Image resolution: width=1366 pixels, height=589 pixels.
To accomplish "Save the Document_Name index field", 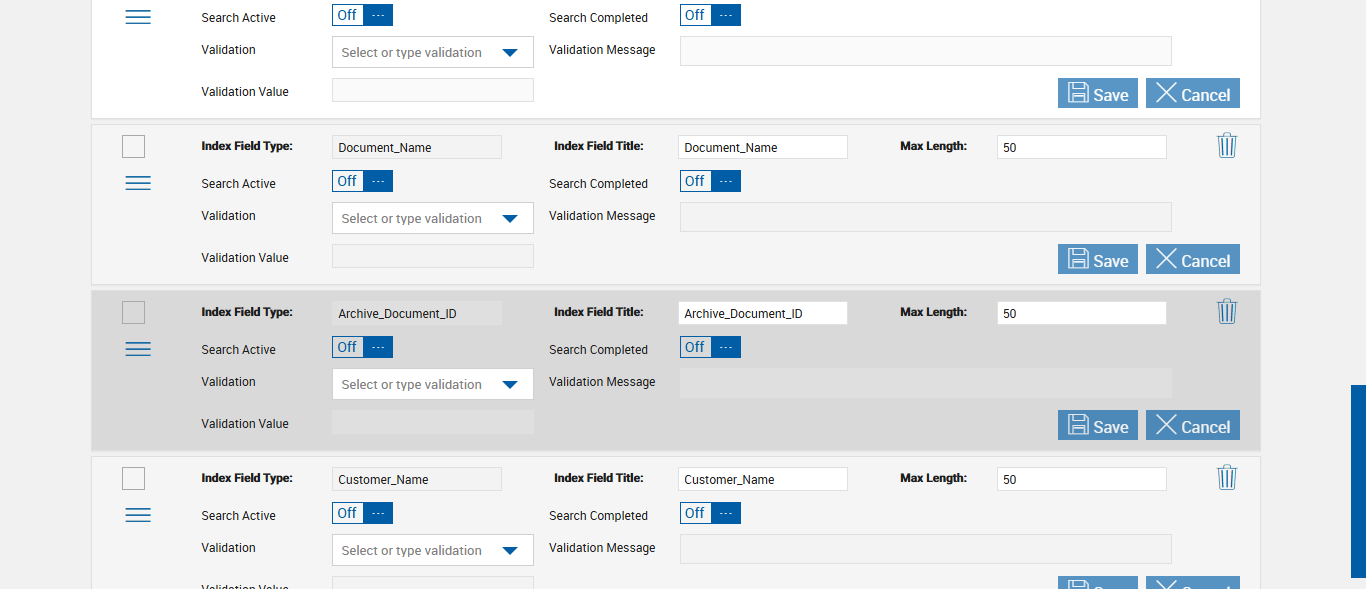I will 1097,260.
